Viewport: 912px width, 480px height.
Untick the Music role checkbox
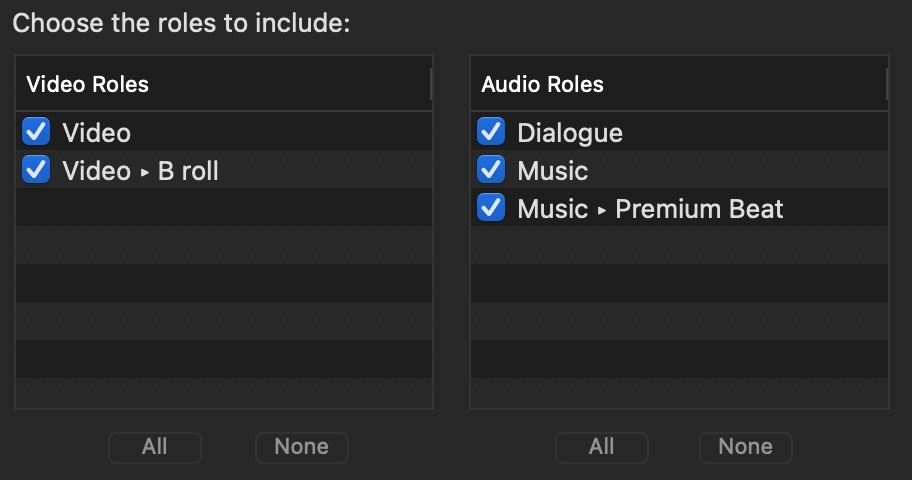(491, 169)
